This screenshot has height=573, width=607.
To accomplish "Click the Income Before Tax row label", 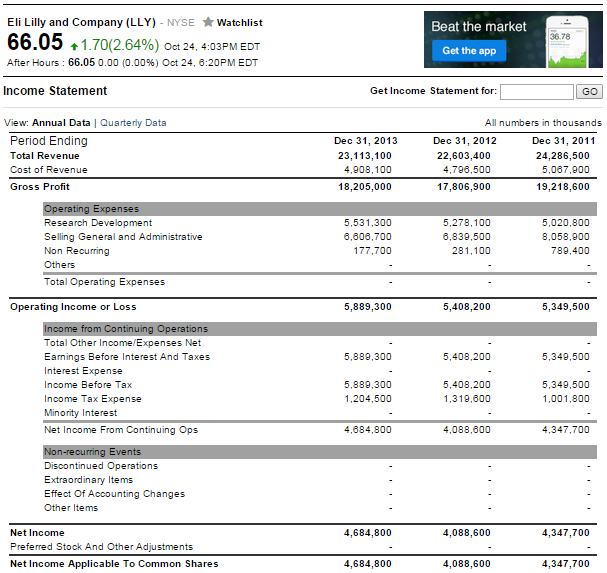I will [x=88, y=384].
